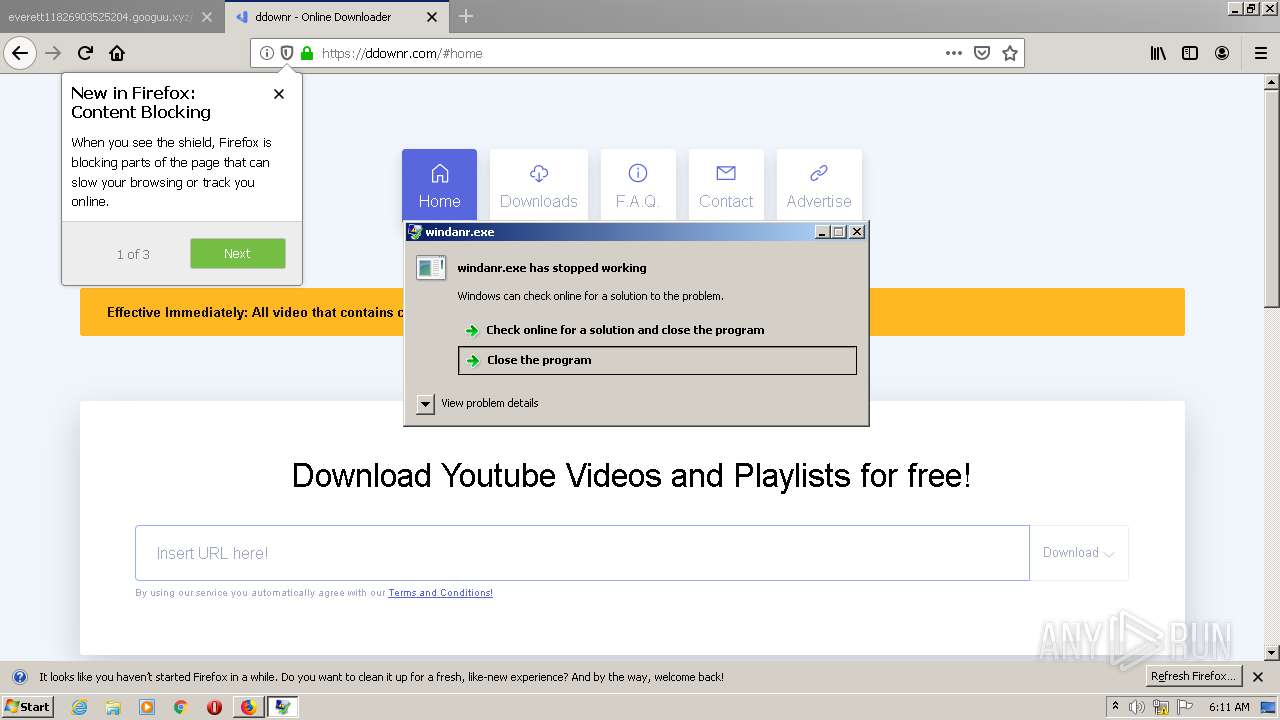The width and height of the screenshot is (1280, 720).
Task: Open the content blocking shield icon
Action: pyautogui.click(x=286, y=53)
